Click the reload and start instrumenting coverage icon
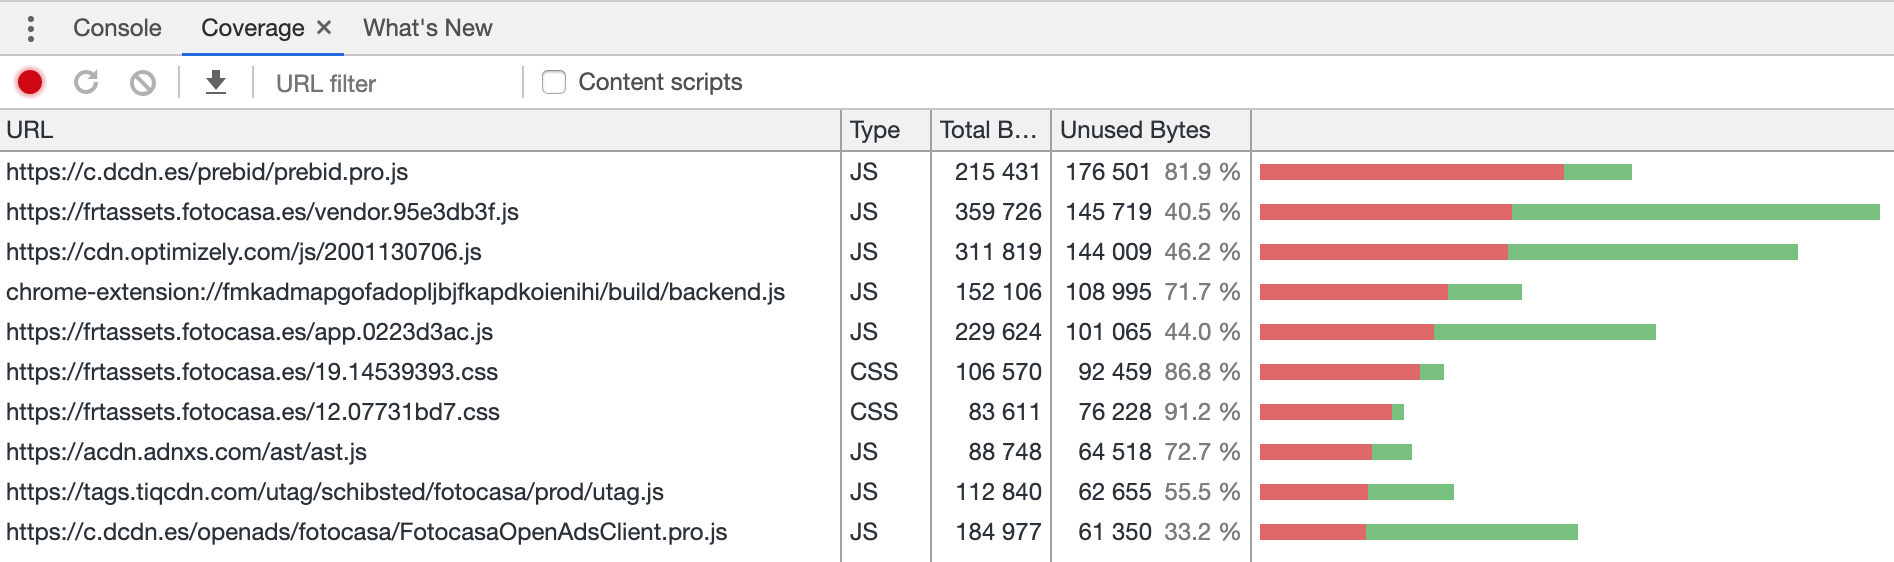The width and height of the screenshot is (1894, 562). pos(86,82)
